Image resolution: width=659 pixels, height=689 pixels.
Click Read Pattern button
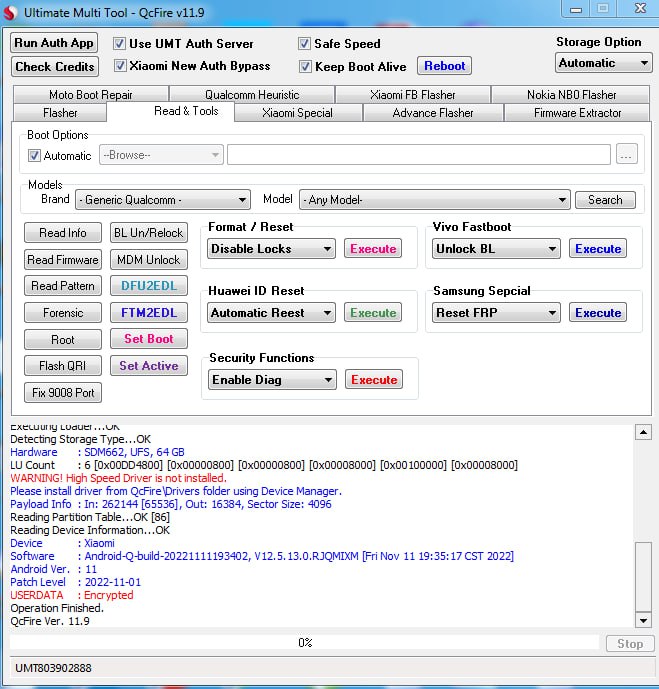point(63,286)
